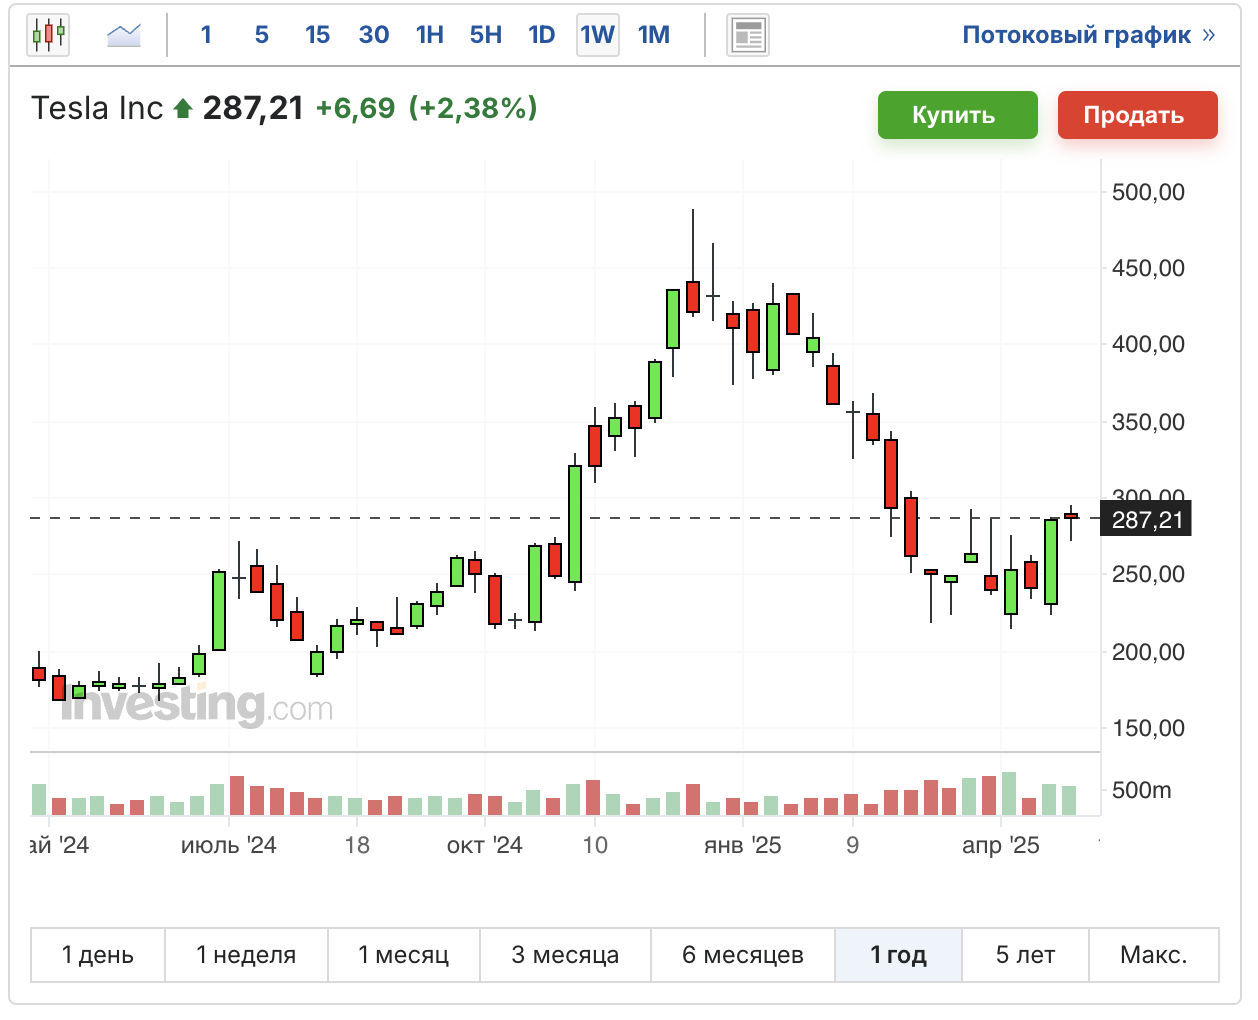
Task: Select the Макс. range tab
Action: click(1154, 955)
